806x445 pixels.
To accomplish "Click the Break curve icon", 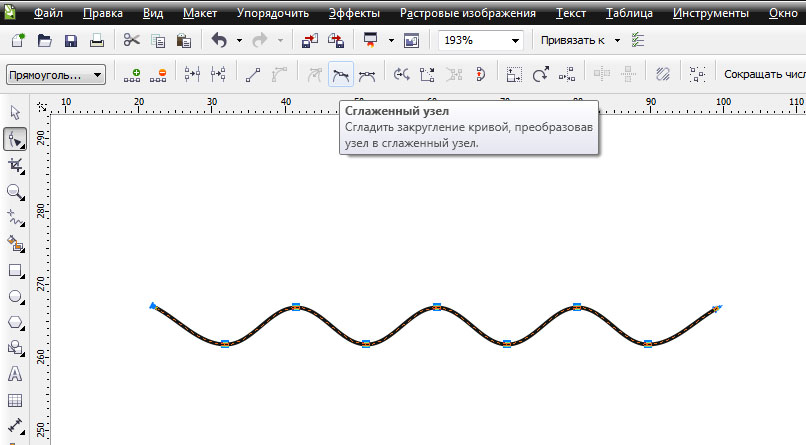I will click(218, 75).
